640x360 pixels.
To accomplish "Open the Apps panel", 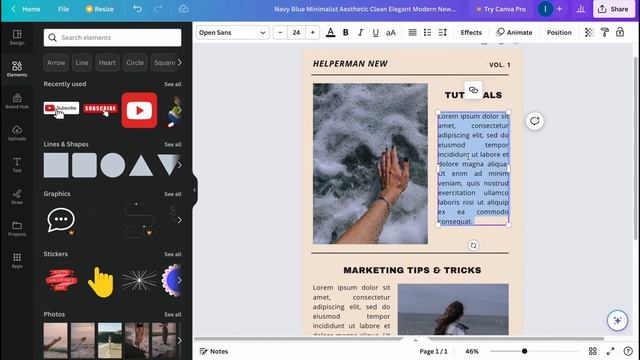I will [17, 260].
